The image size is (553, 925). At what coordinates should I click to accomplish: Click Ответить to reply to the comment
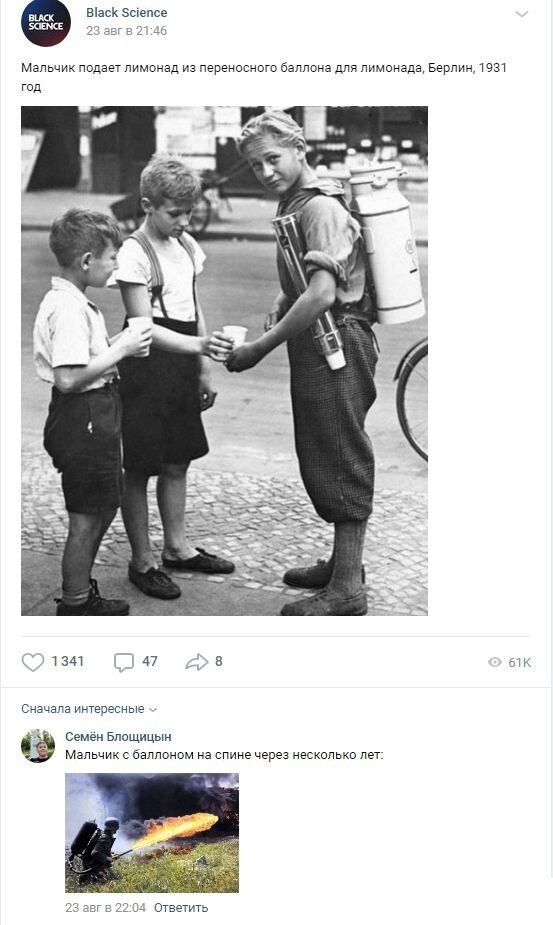click(181, 907)
